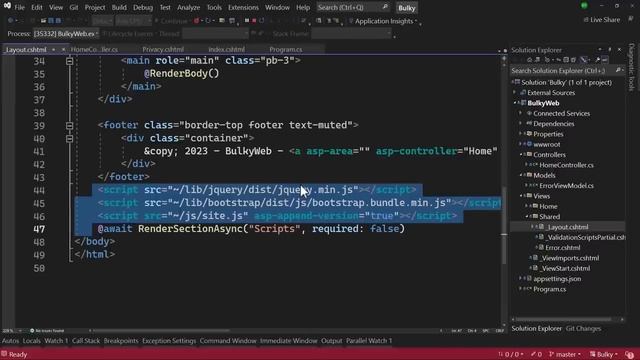Image resolution: width=640 pixels, height=360 pixels.
Task: Collapse the Controllers folder
Action: coord(522,155)
